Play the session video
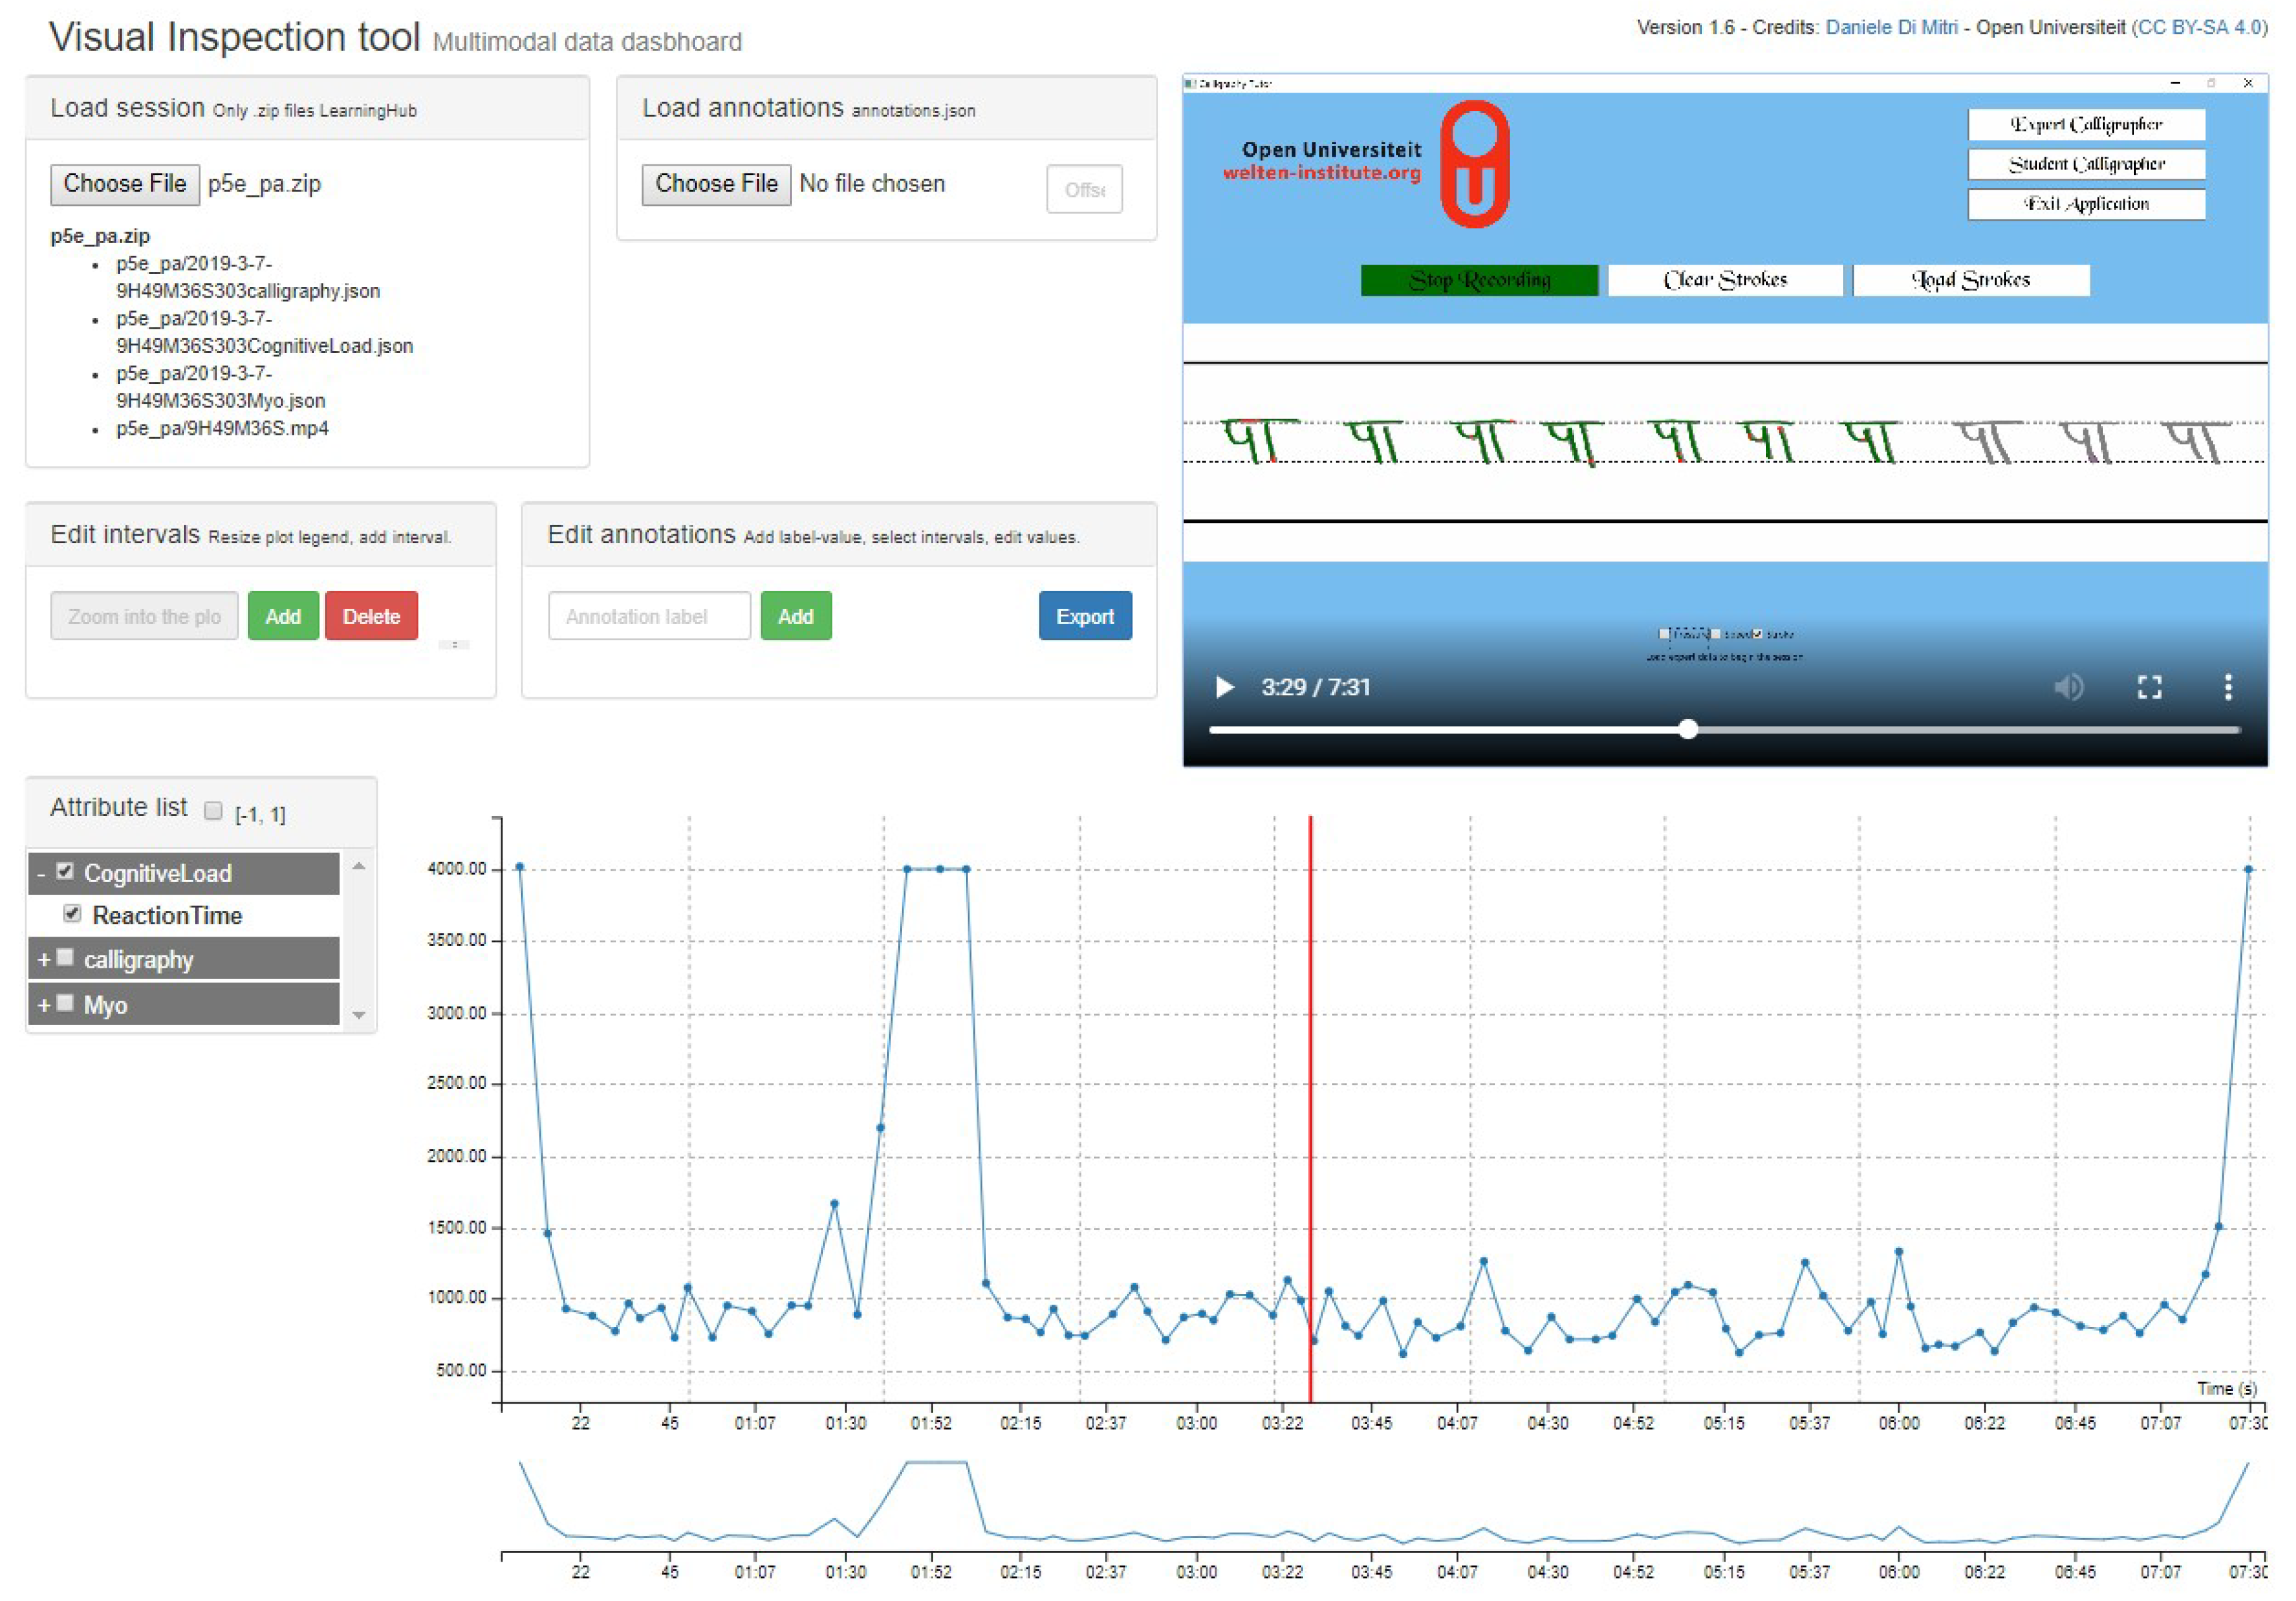Viewport: 2296px width, 1601px height. [1224, 688]
